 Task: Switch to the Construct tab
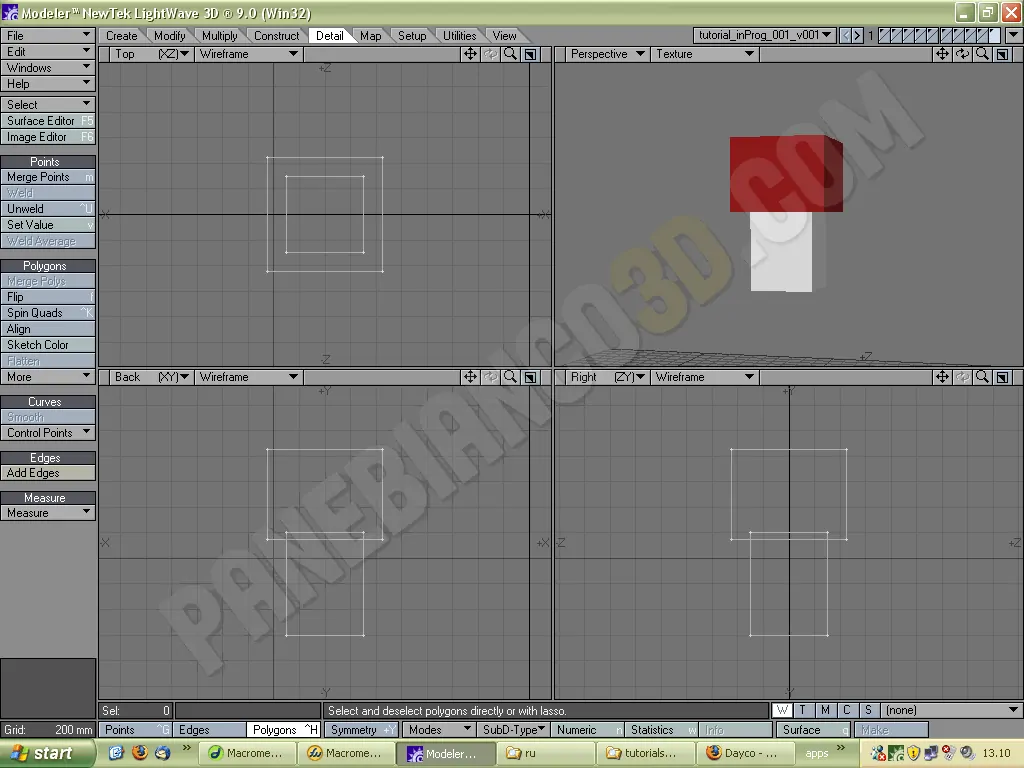click(277, 36)
